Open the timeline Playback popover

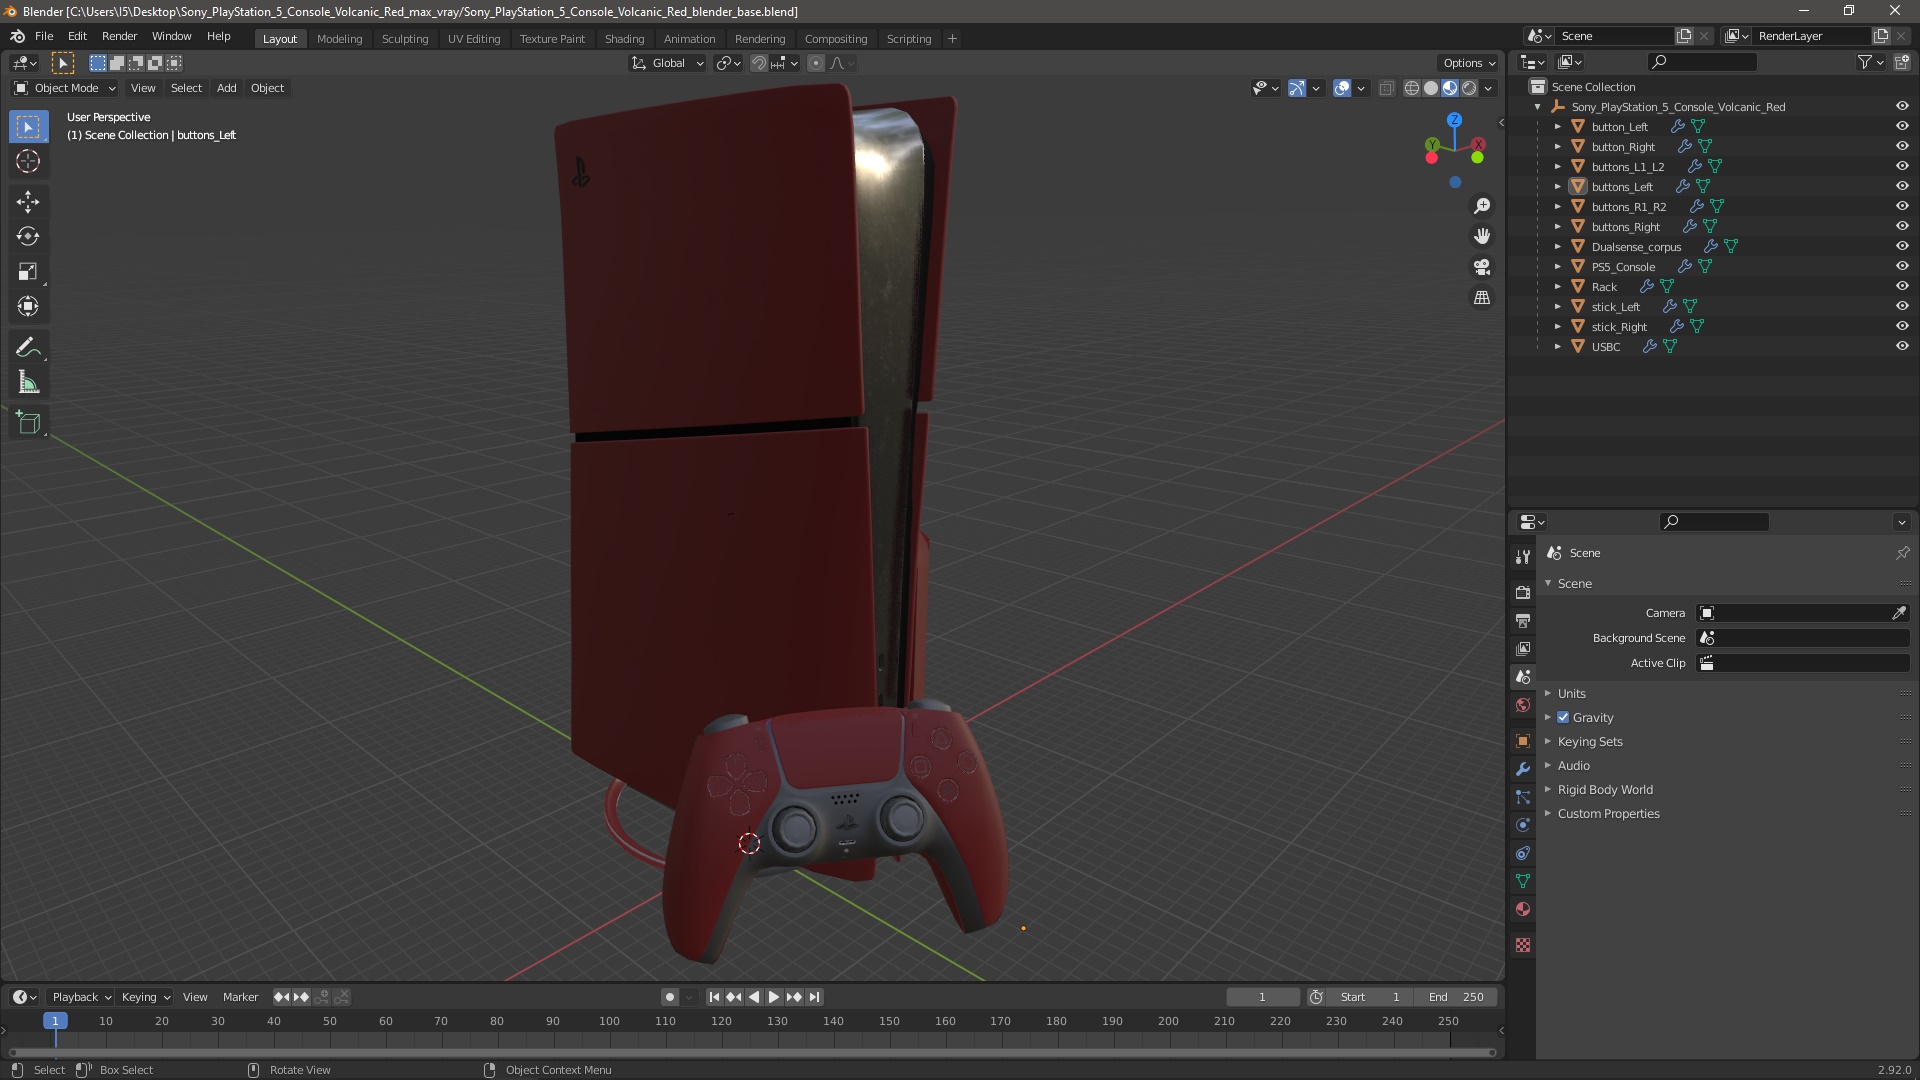tap(81, 997)
